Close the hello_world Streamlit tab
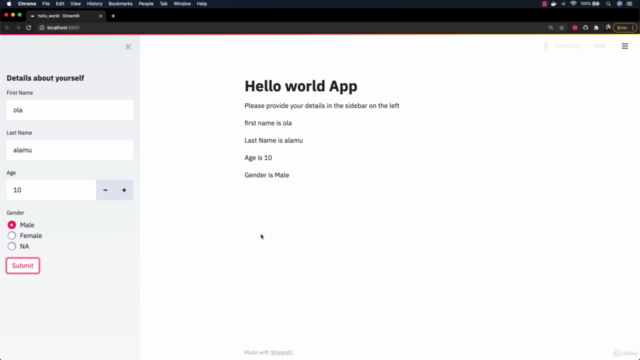The width and height of the screenshot is (640, 360). pyautogui.click(x=100, y=16)
